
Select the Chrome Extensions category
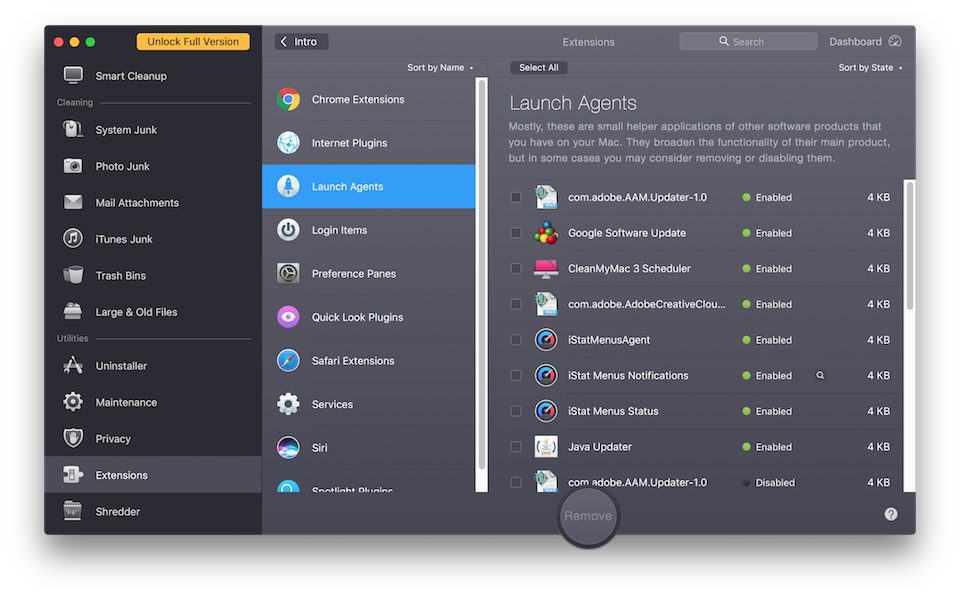point(369,99)
